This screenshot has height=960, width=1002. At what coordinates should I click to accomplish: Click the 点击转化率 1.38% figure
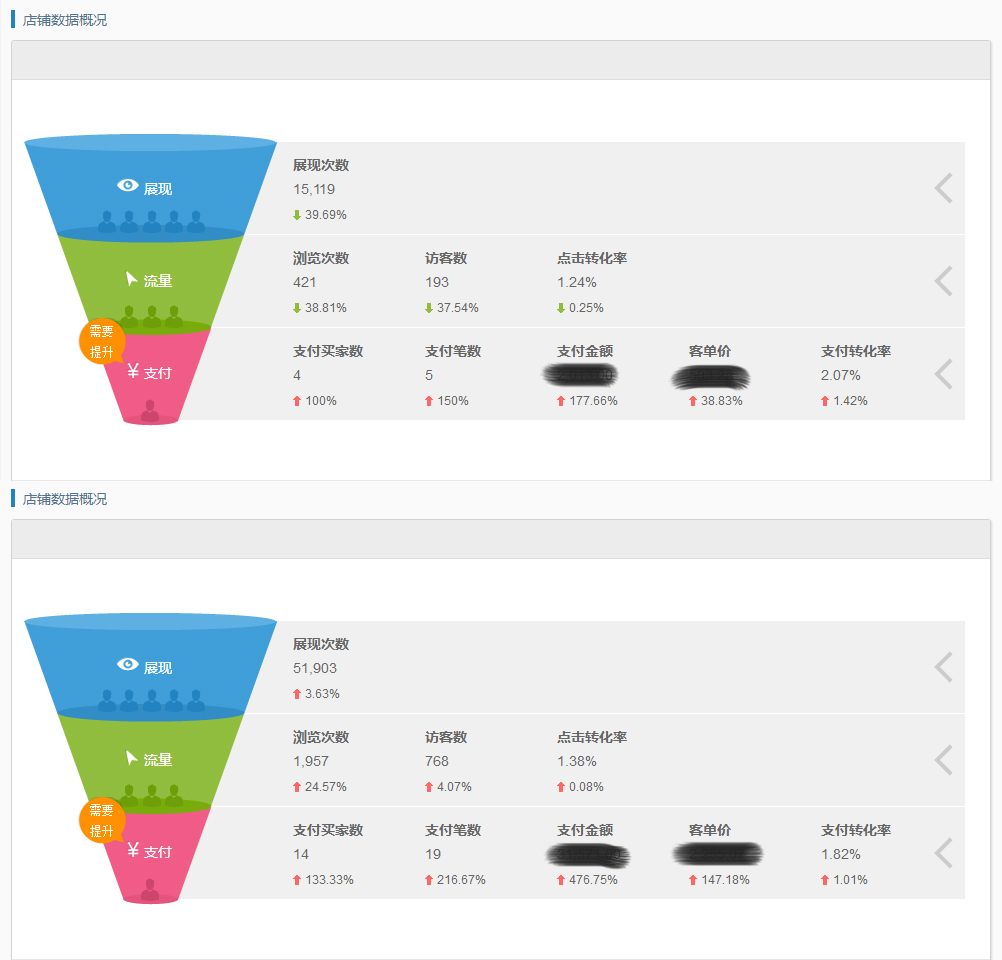[x=570, y=761]
